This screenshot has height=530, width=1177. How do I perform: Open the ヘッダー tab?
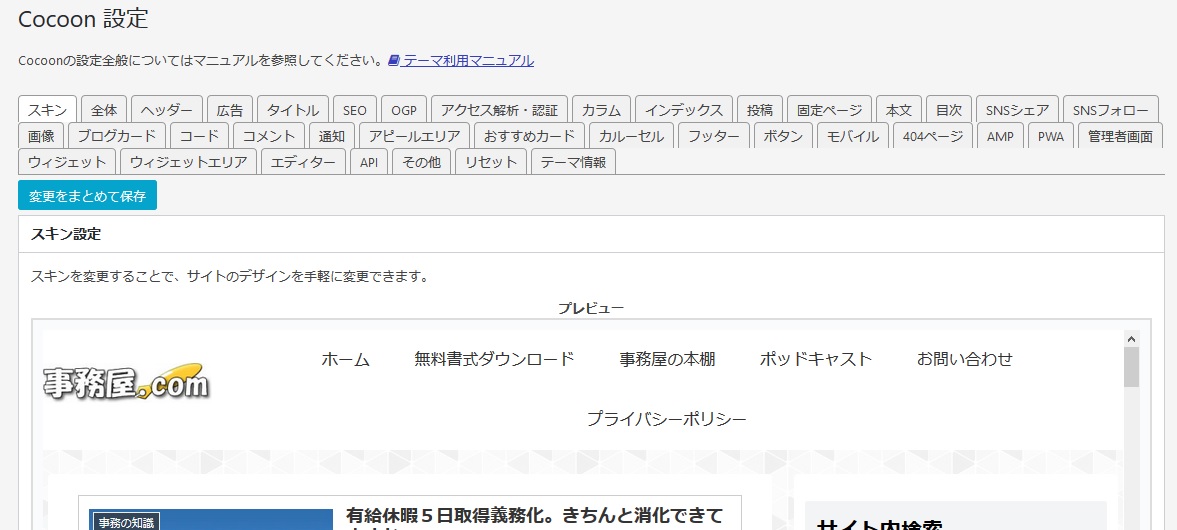tap(167, 110)
